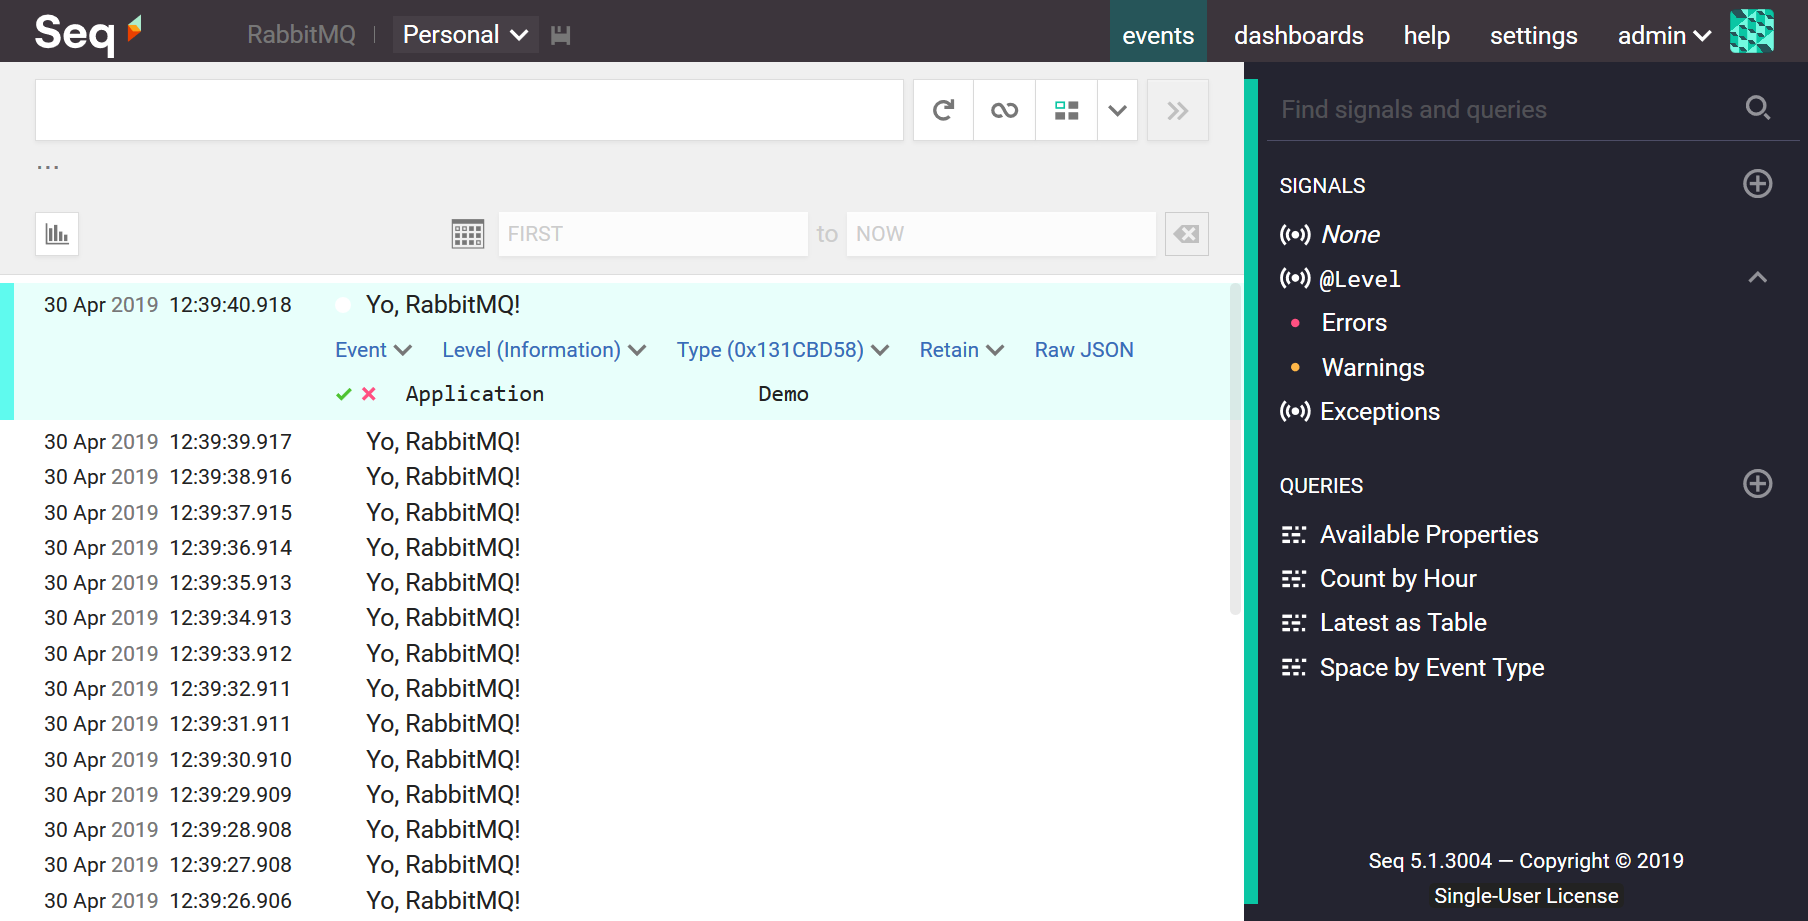Viewport: 1808px width, 921px height.
Task: Add a new query with plus icon
Action: coord(1758,484)
